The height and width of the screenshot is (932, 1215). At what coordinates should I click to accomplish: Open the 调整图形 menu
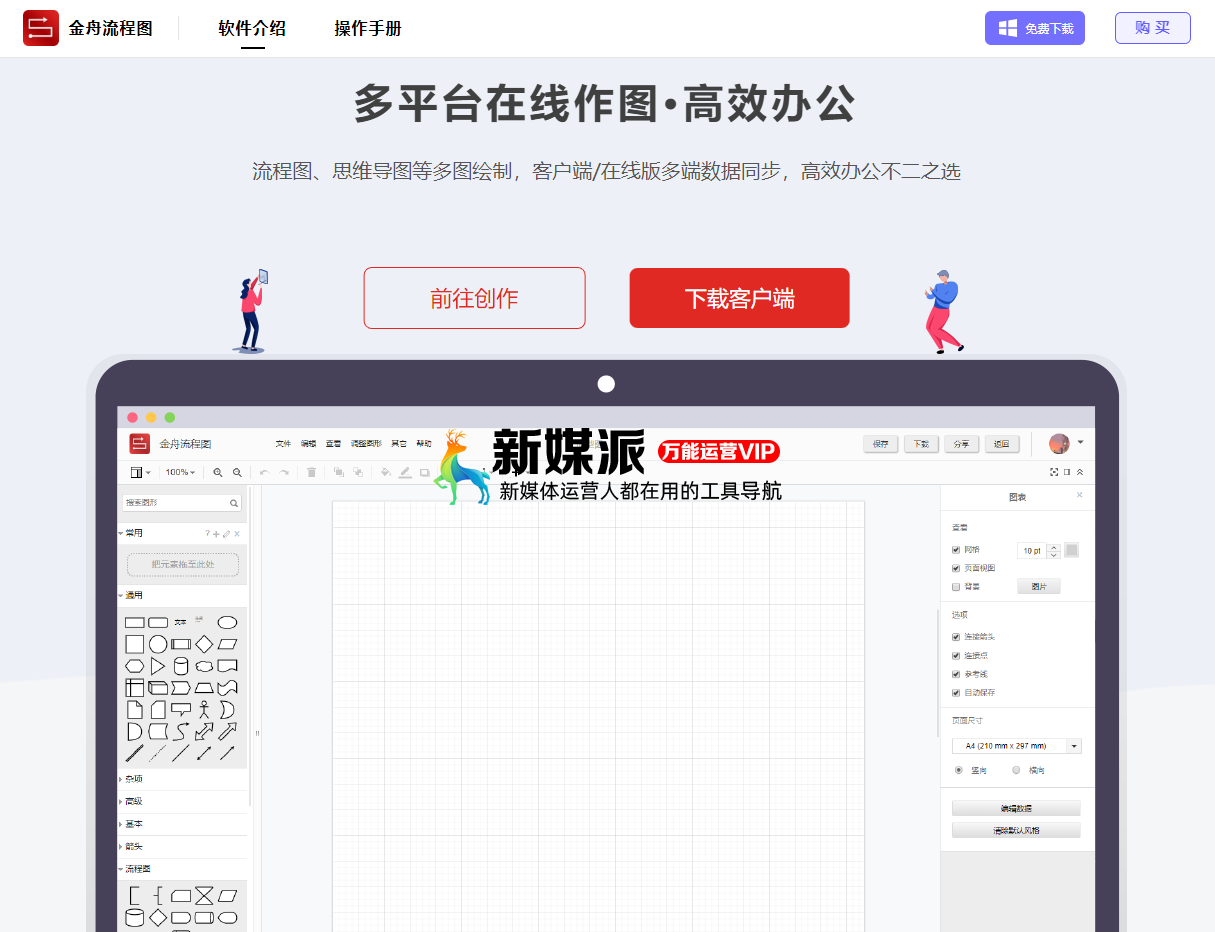[366, 444]
